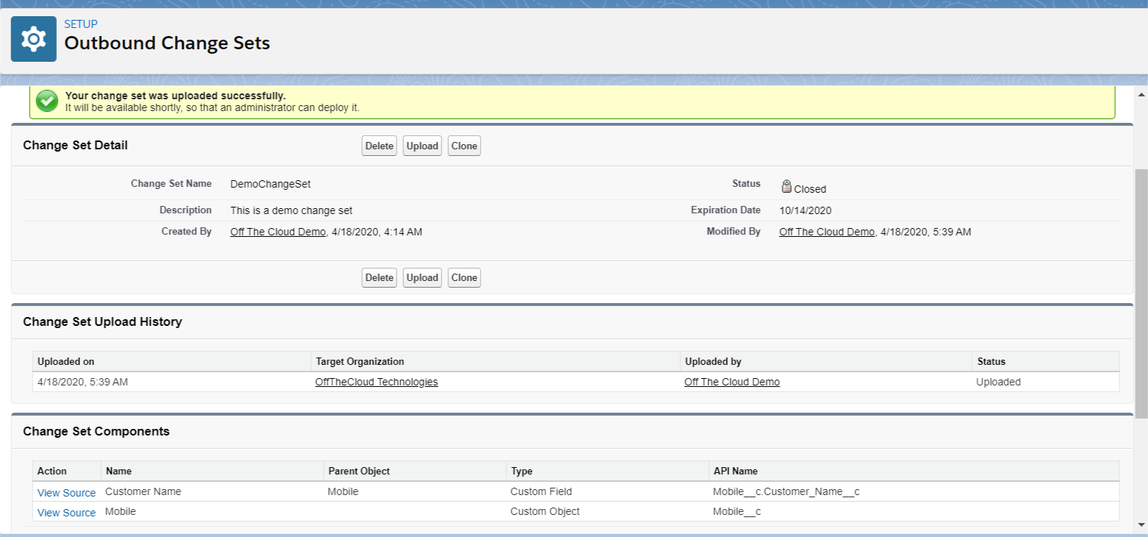Click the 'Outbound Change Sets' page title
Viewport: 1148px width, 537px height.
[x=167, y=43]
